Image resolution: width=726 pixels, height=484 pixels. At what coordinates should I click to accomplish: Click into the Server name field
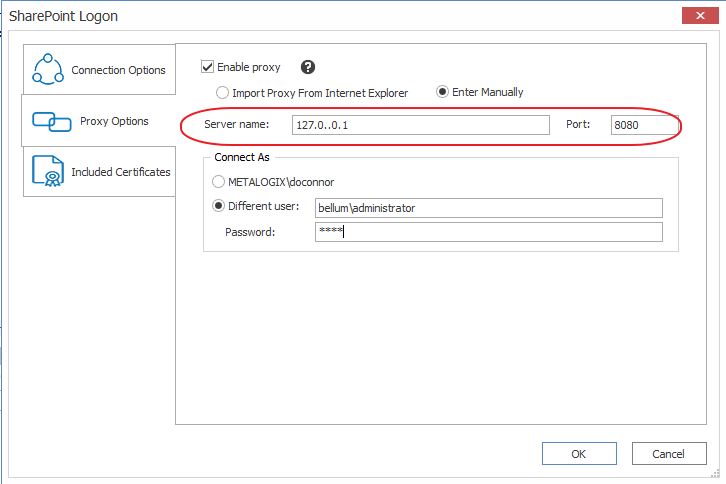click(420, 125)
